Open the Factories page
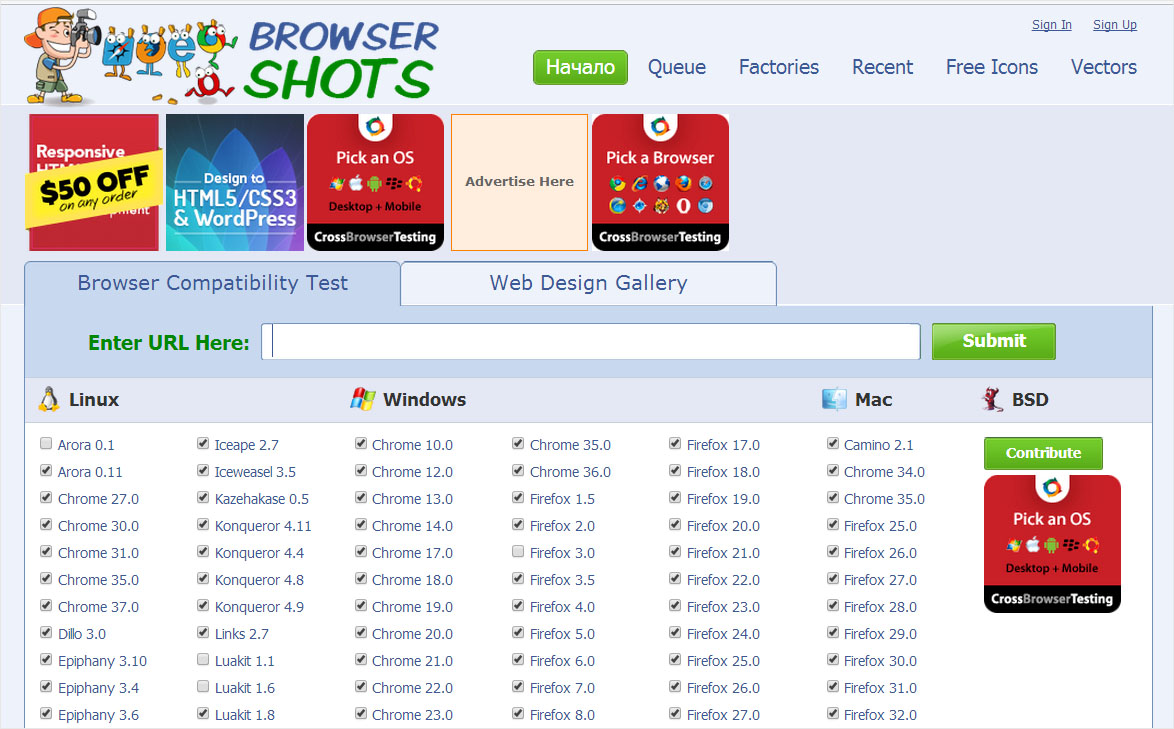The width and height of the screenshot is (1174, 729). (779, 67)
